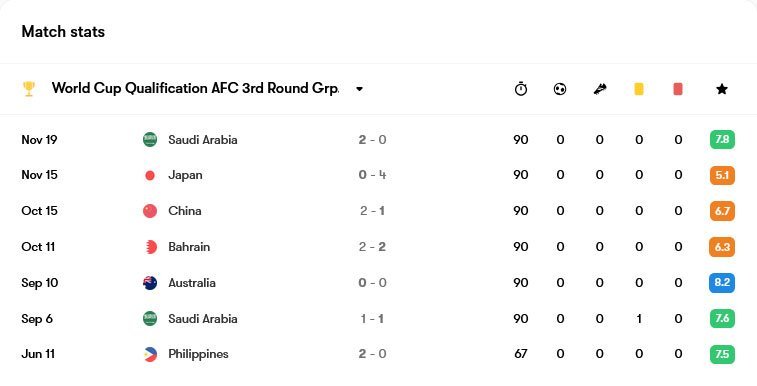
Task: Select the China opponent link
Action: coord(185,211)
